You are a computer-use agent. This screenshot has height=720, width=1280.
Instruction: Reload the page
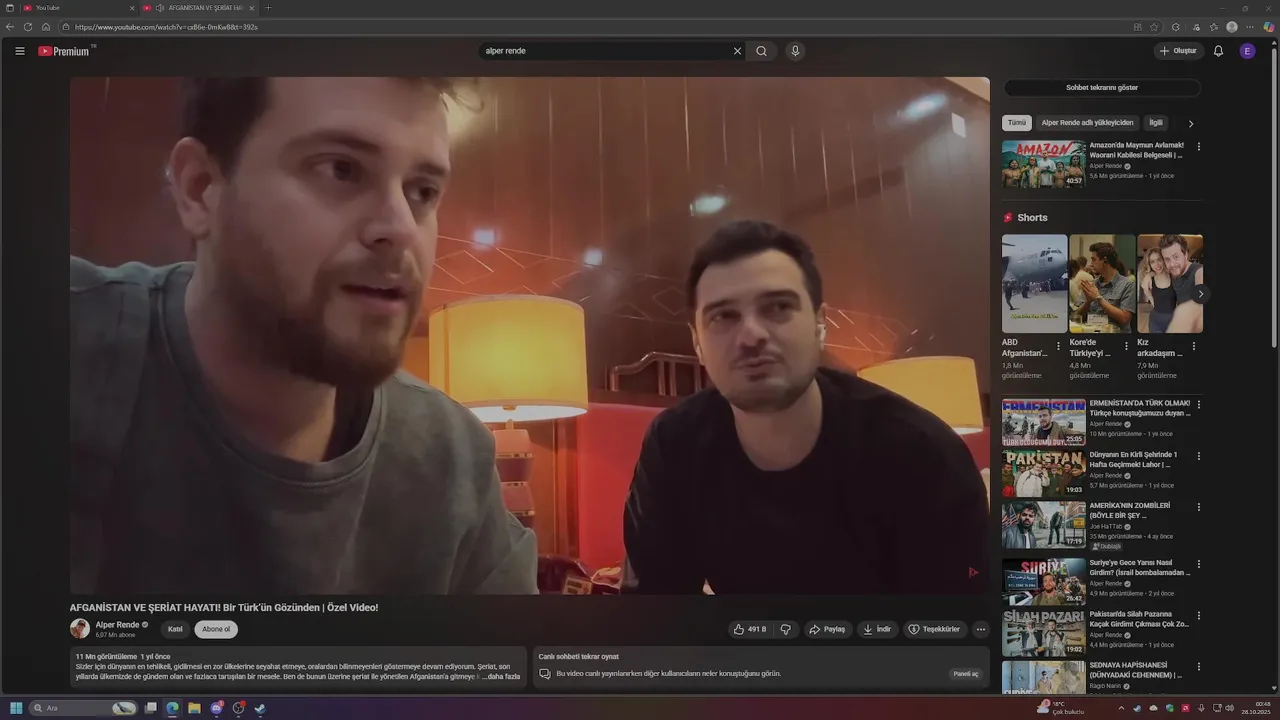28,27
